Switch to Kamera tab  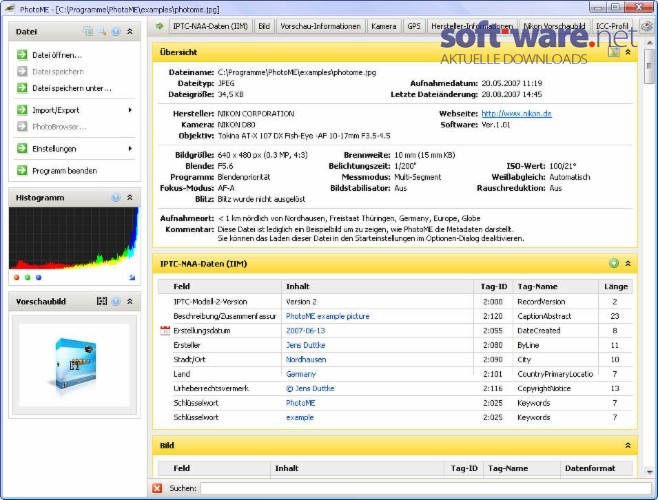[x=384, y=26]
